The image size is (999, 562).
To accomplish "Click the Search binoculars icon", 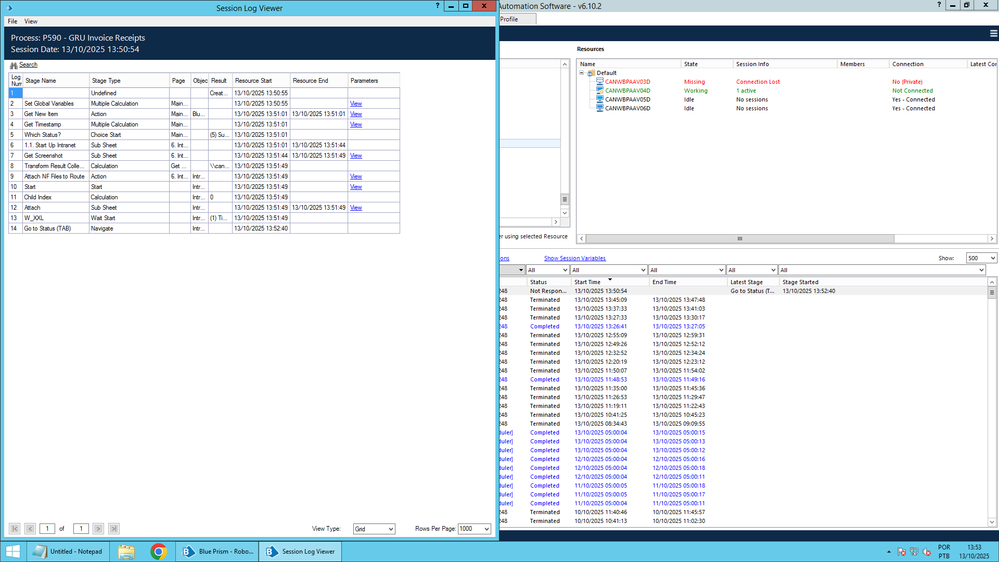I will [14, 65].
